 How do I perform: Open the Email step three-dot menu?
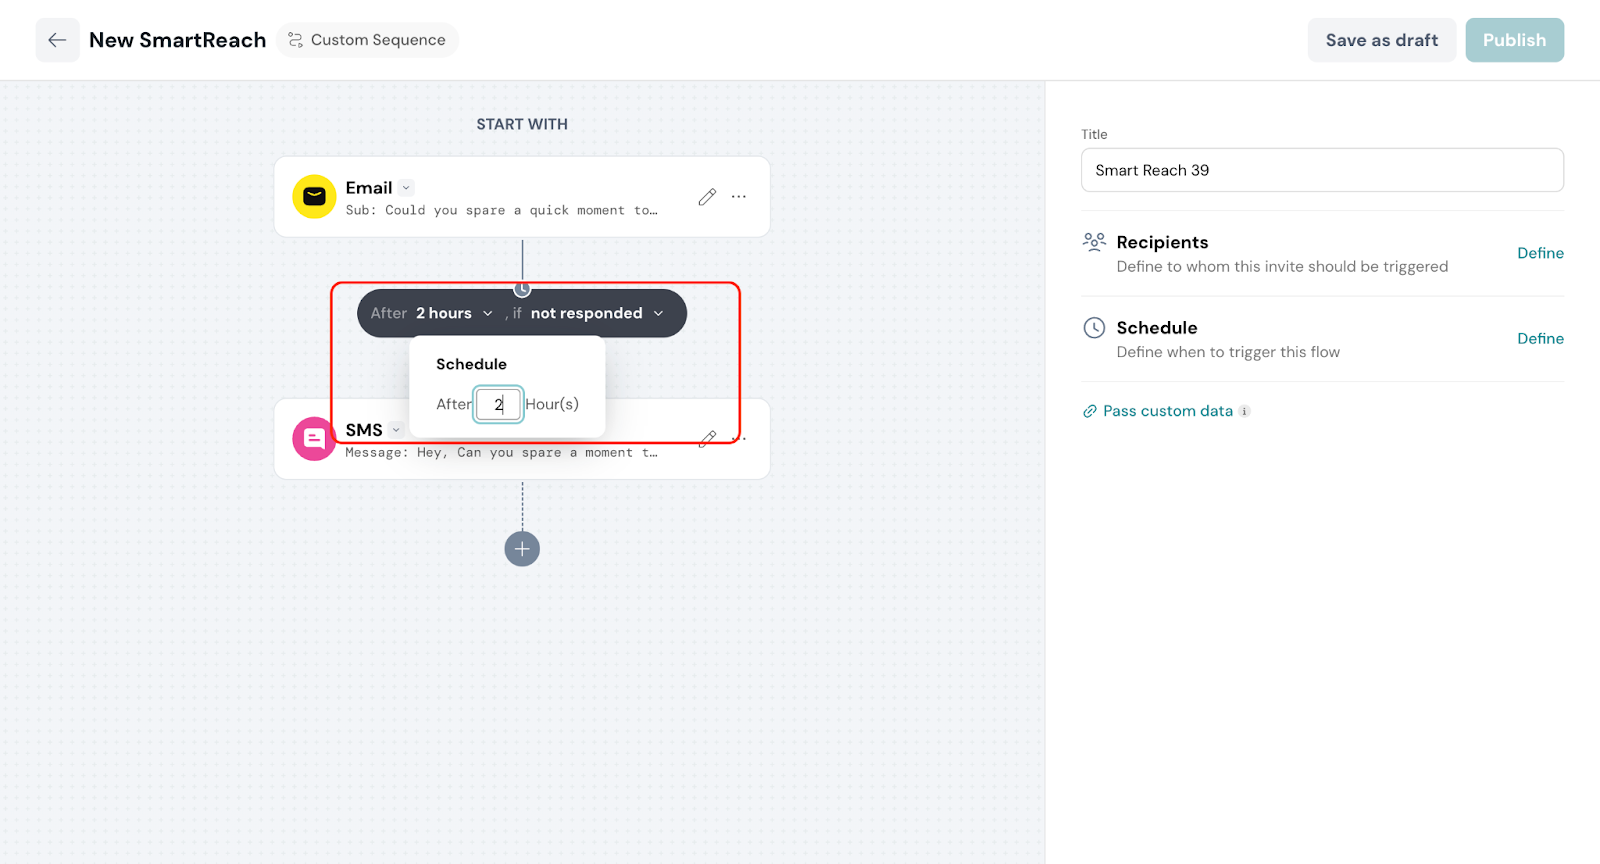(739, 197)
